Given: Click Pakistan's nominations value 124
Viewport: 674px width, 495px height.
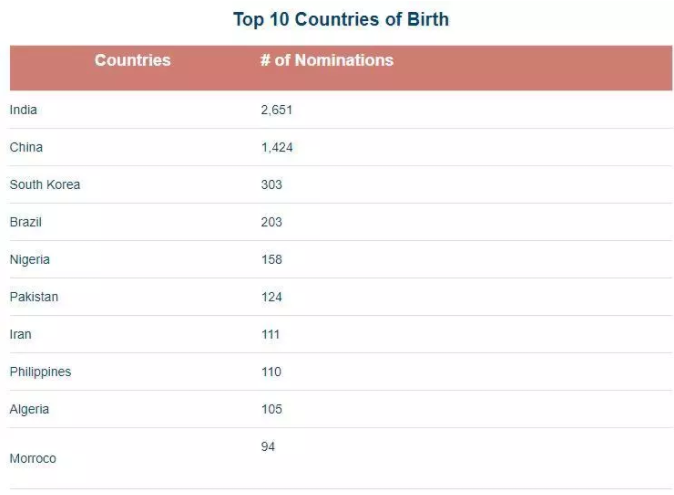Looking at the screenshot, I should (271, 297).
